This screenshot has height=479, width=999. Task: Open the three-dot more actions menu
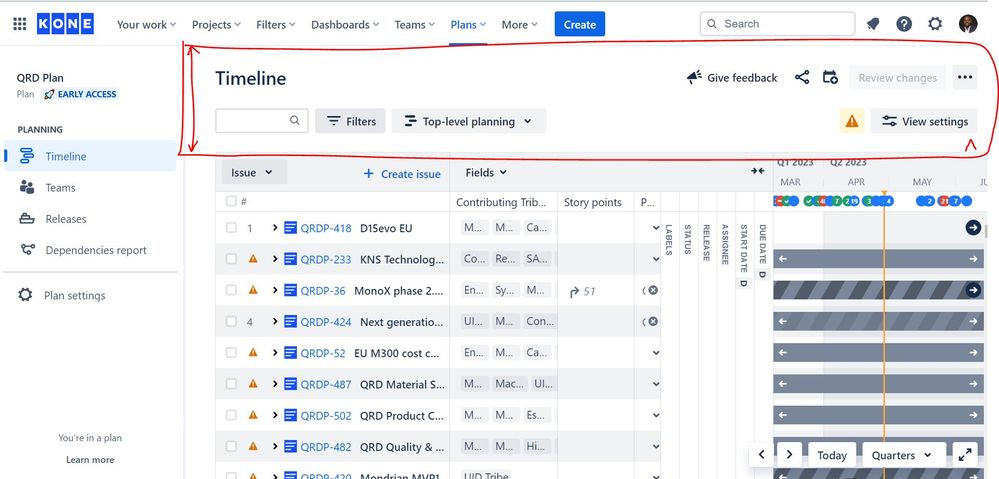(965, 78)
